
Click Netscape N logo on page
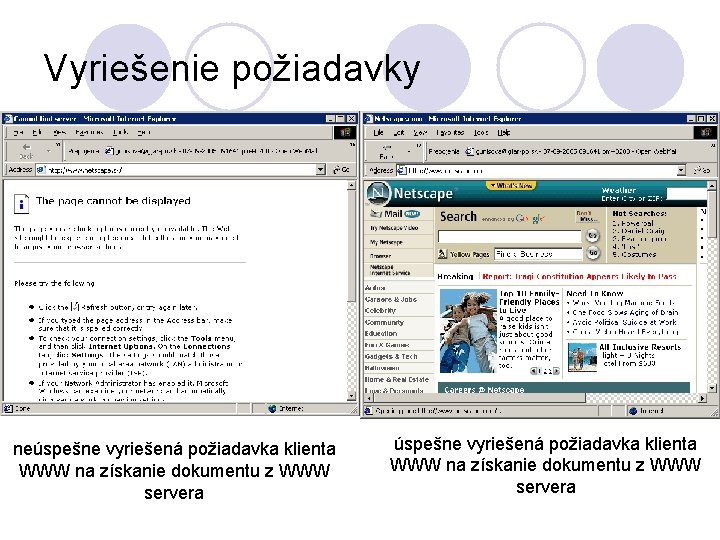[x=378, y=193]
